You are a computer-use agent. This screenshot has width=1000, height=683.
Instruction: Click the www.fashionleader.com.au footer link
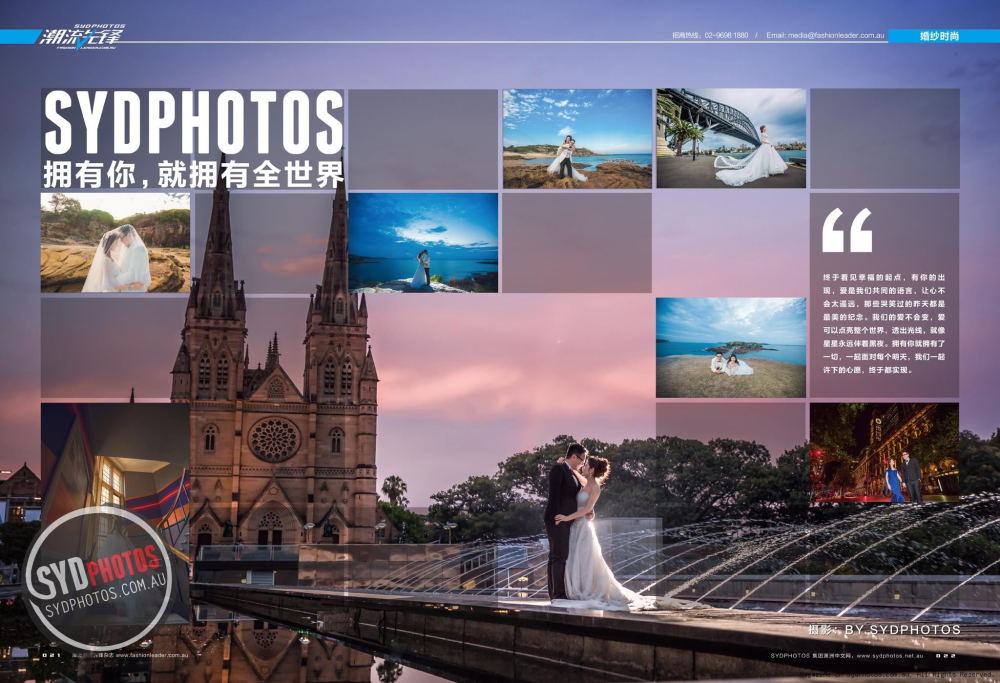[152, 655]
